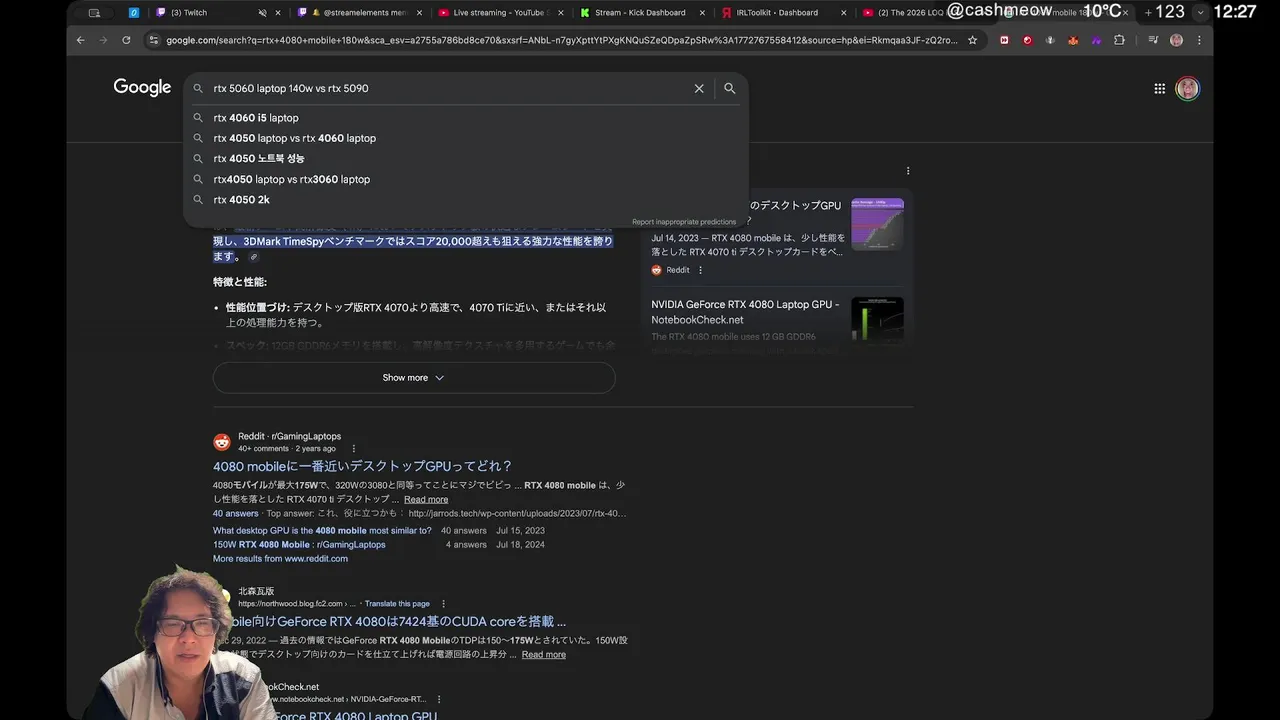The height and width of the screenshot is (720, 1280).
Task: Click Report inappropriate predictions
Action: pos(684,222)
